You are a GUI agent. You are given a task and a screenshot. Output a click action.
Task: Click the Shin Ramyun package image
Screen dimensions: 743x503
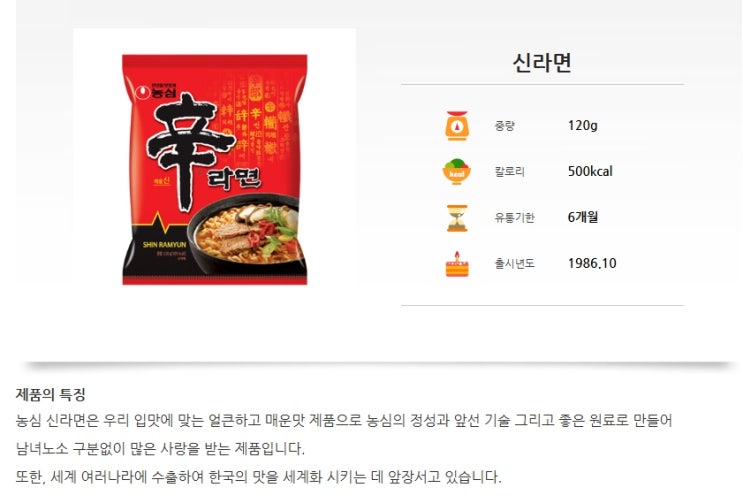click(215, 170)
